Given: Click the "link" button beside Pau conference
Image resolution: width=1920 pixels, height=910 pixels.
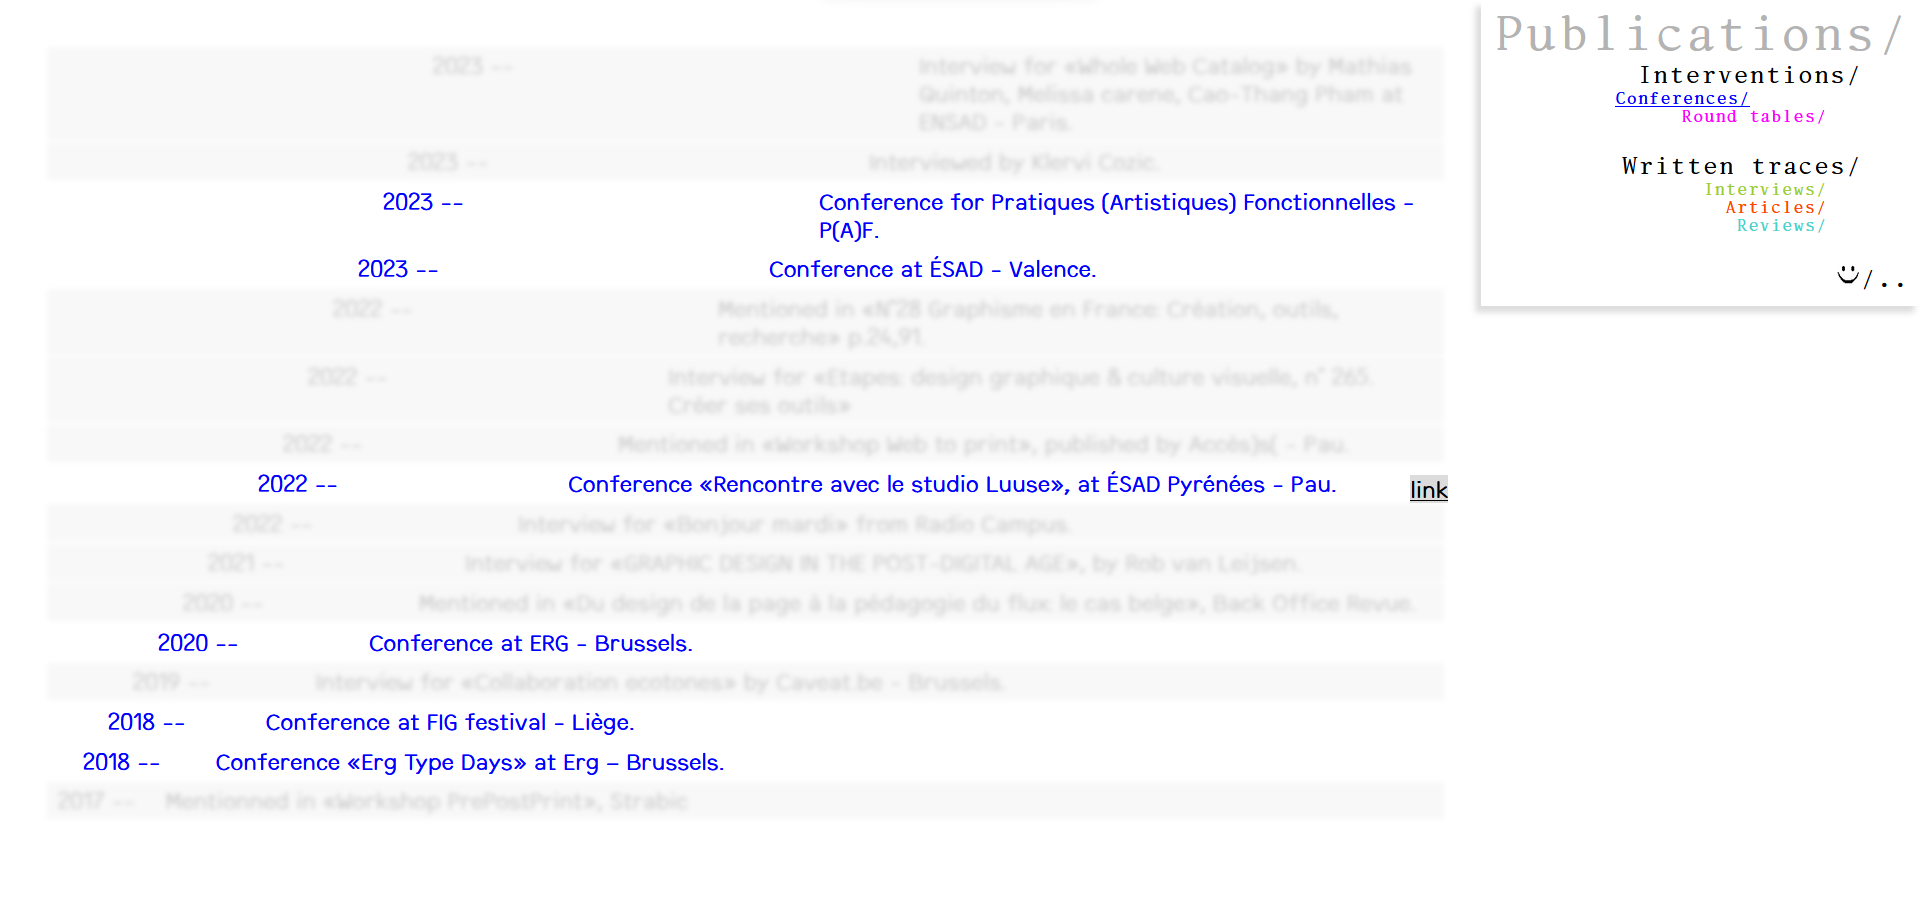Looking at the screenshot, I should click(x=1428, y=490).
